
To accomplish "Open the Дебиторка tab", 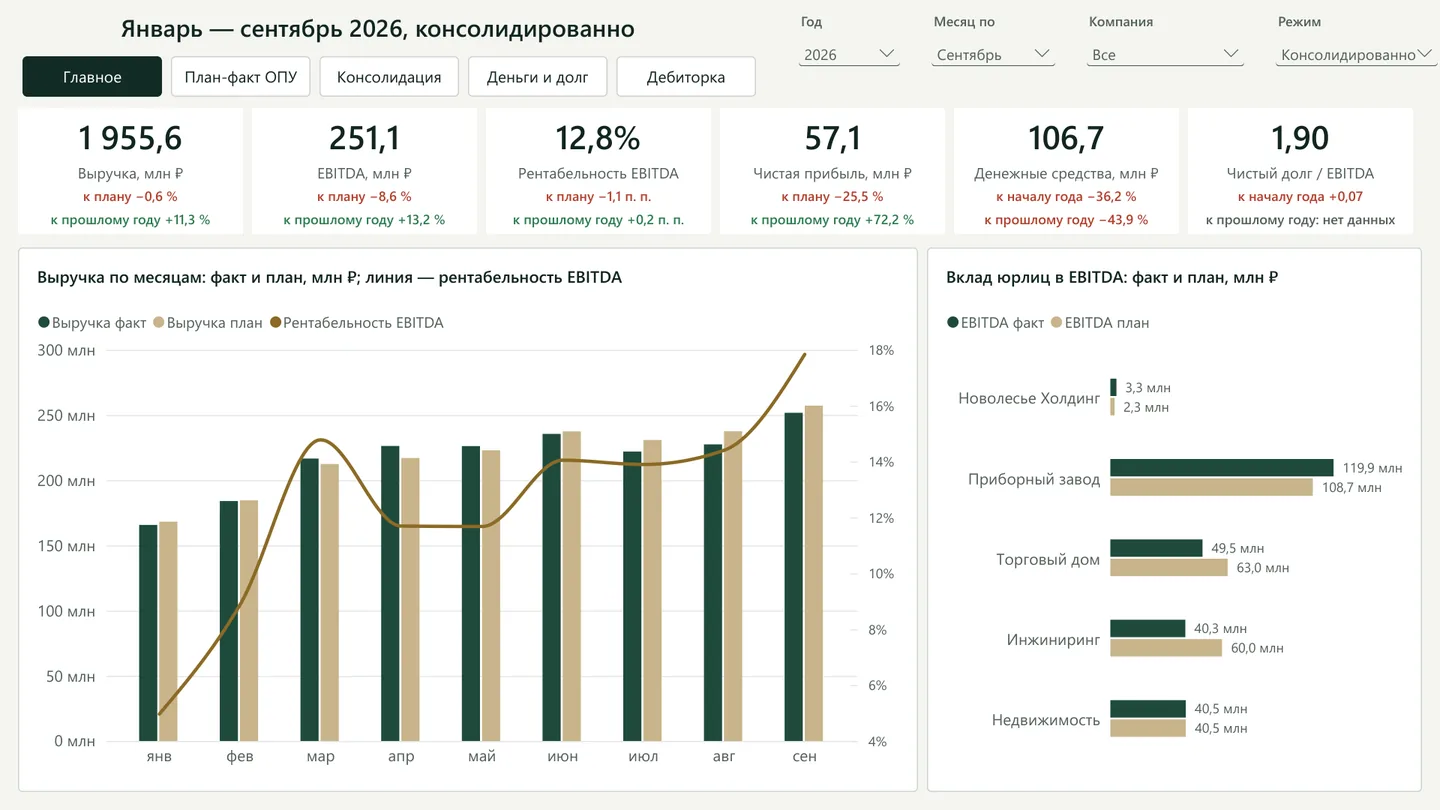I will pos(686,77).
